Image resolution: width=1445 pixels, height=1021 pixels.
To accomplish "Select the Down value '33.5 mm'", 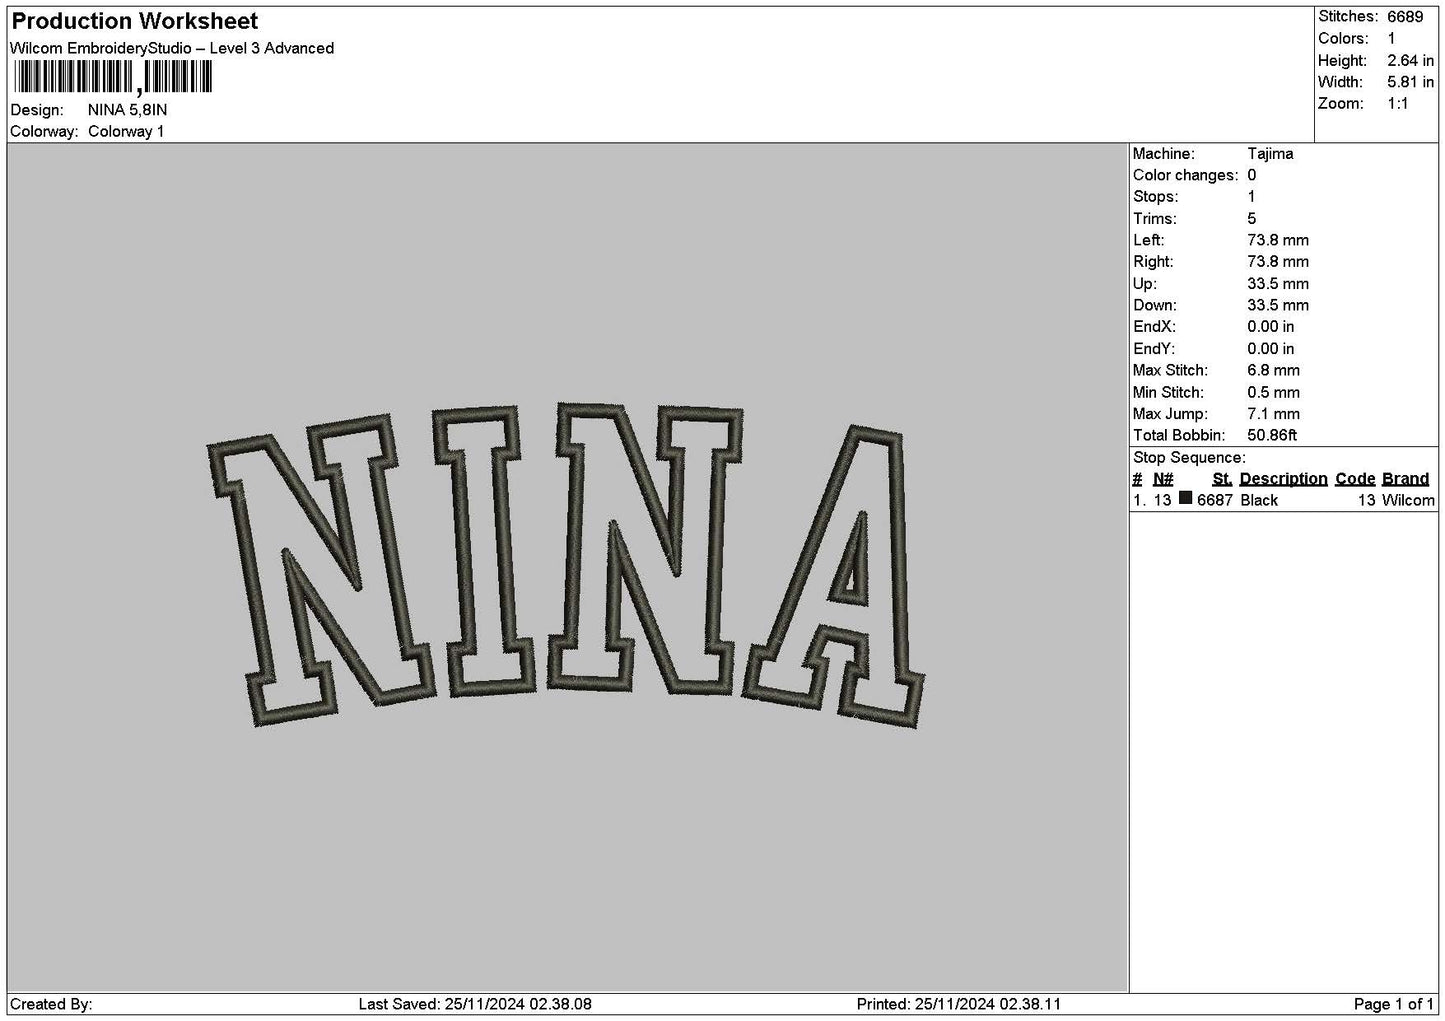I will (1278, 305).
